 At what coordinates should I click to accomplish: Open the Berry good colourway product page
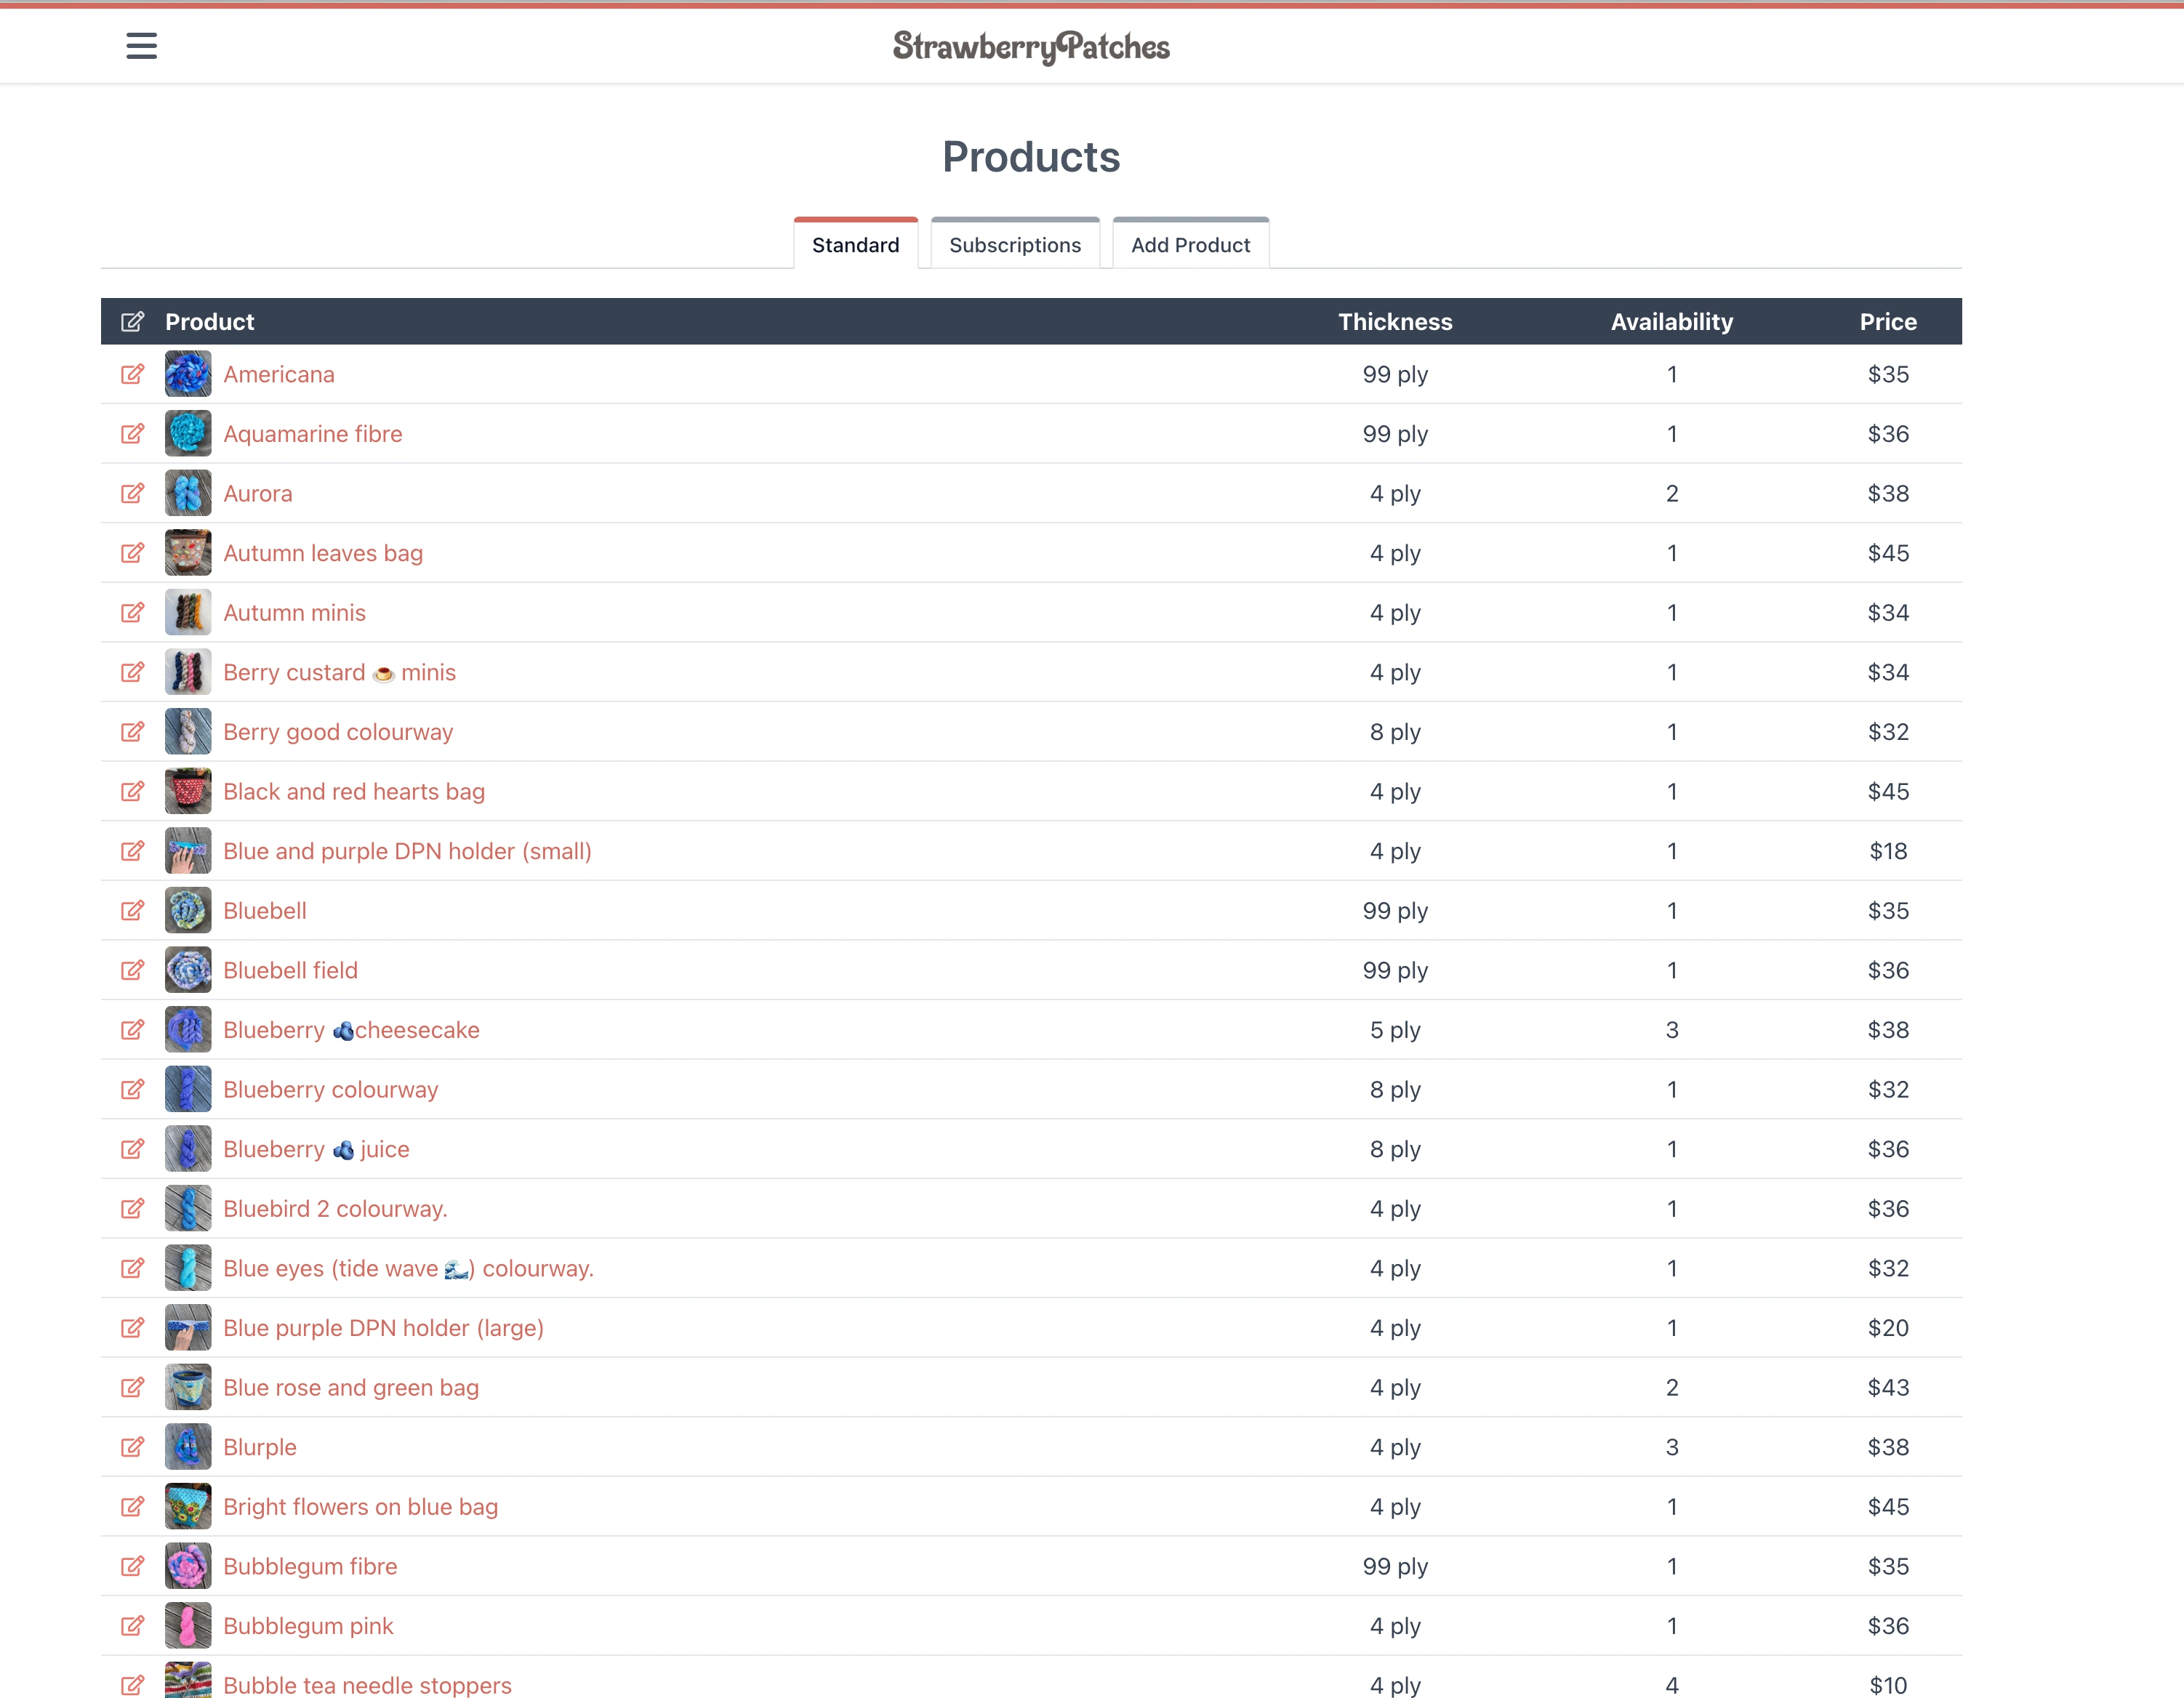pos(338,731)
